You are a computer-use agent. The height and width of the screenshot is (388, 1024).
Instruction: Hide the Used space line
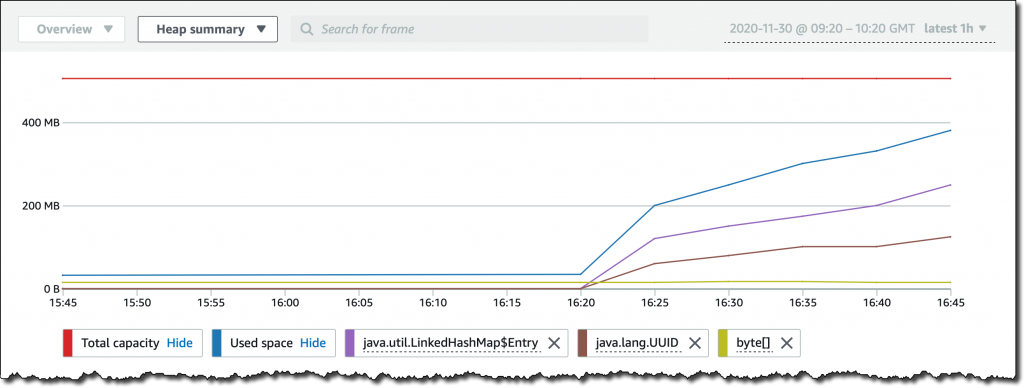click(312, 343)
